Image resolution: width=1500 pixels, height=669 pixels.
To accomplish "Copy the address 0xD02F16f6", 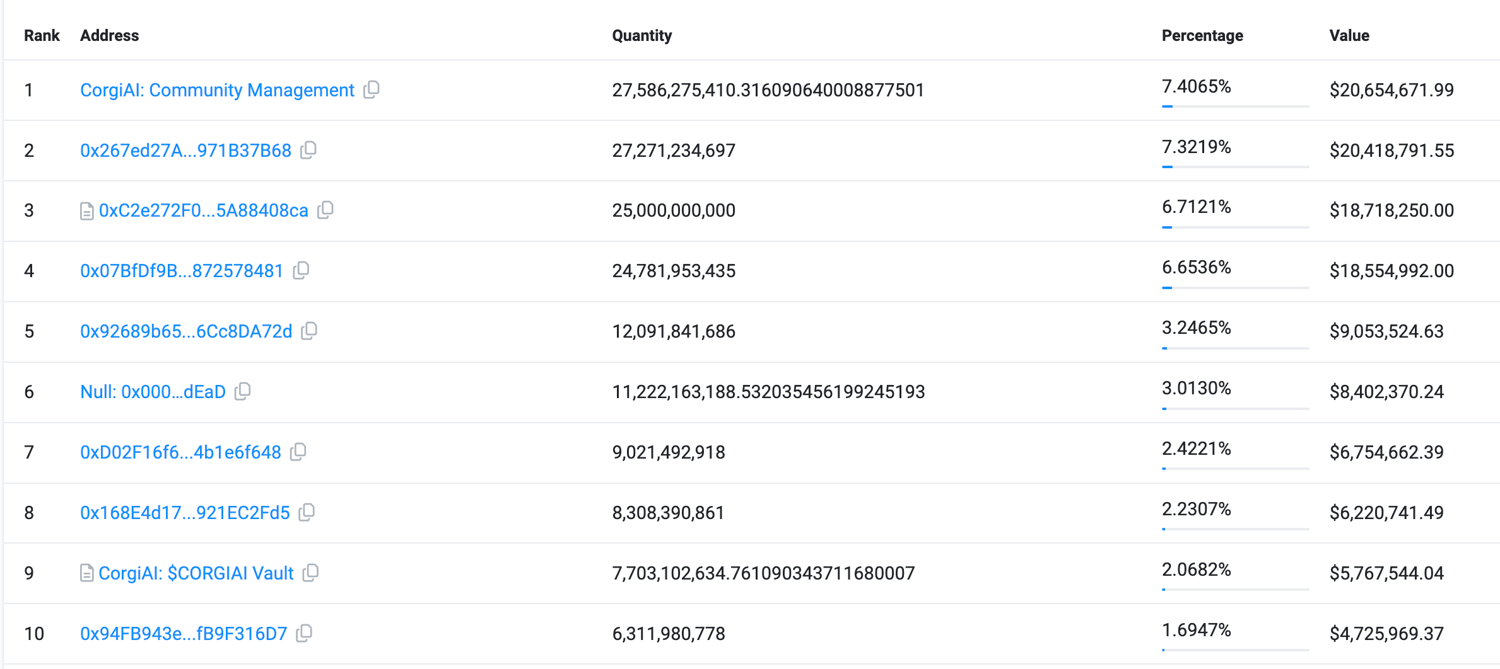I will pyautogui.click(x=298, y=452).
